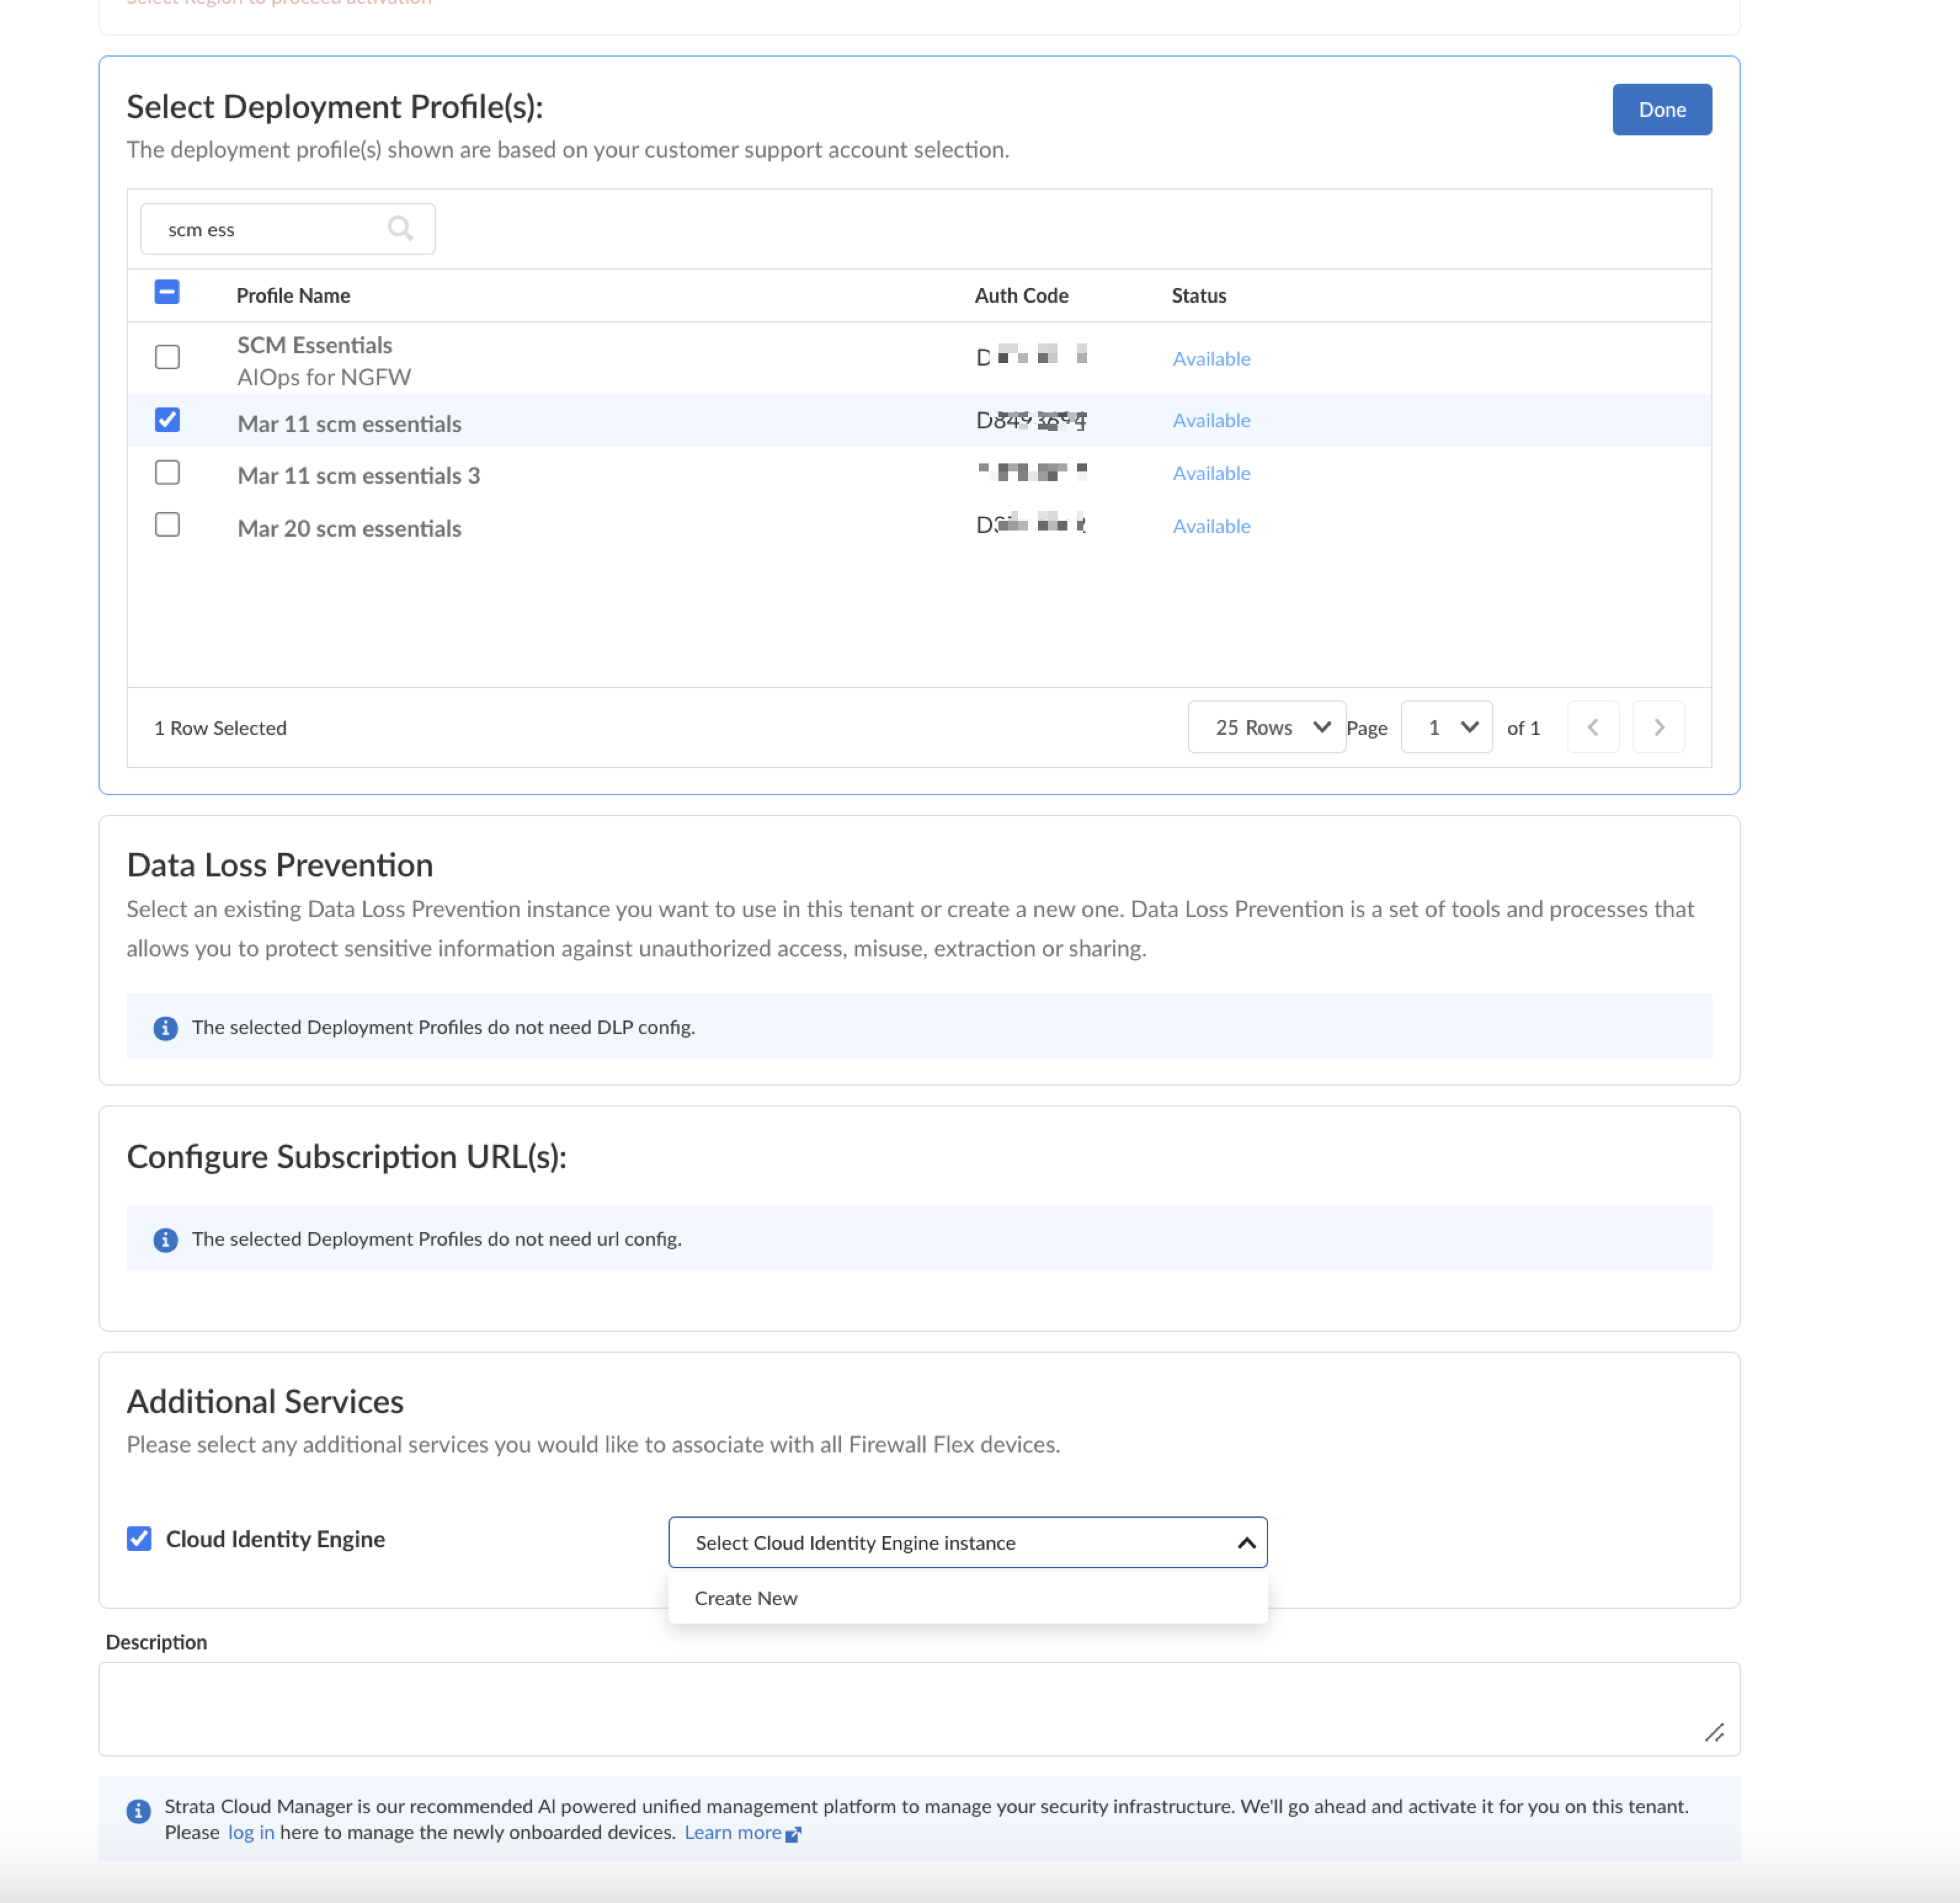Open the page number dropdown
This screenshot has width=1960, height=1903.
1446,727
